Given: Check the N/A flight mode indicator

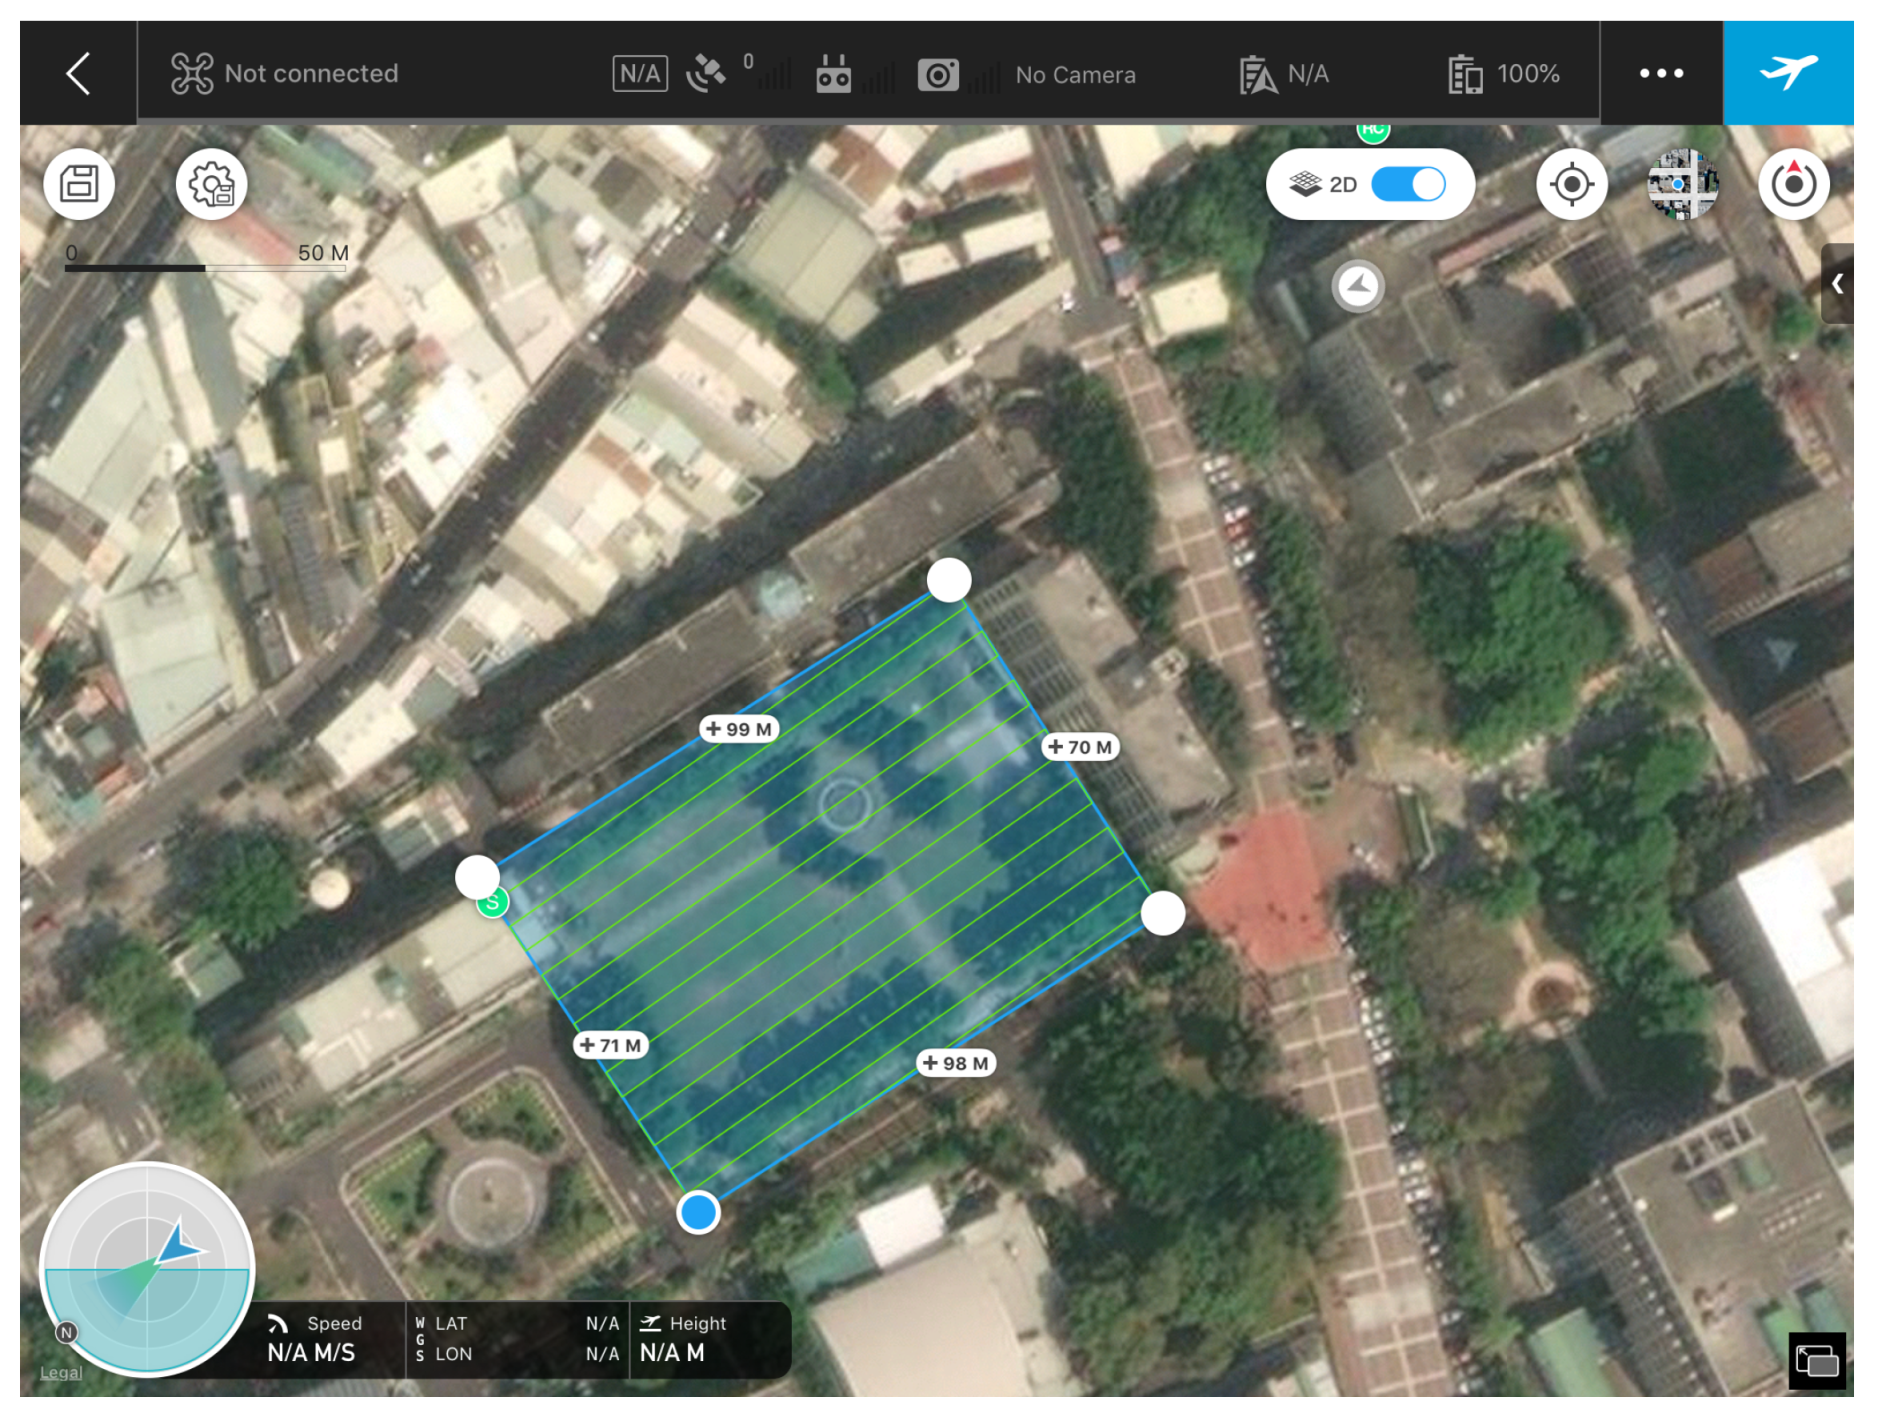Looking at the screenshot, I should click(640, 73).
